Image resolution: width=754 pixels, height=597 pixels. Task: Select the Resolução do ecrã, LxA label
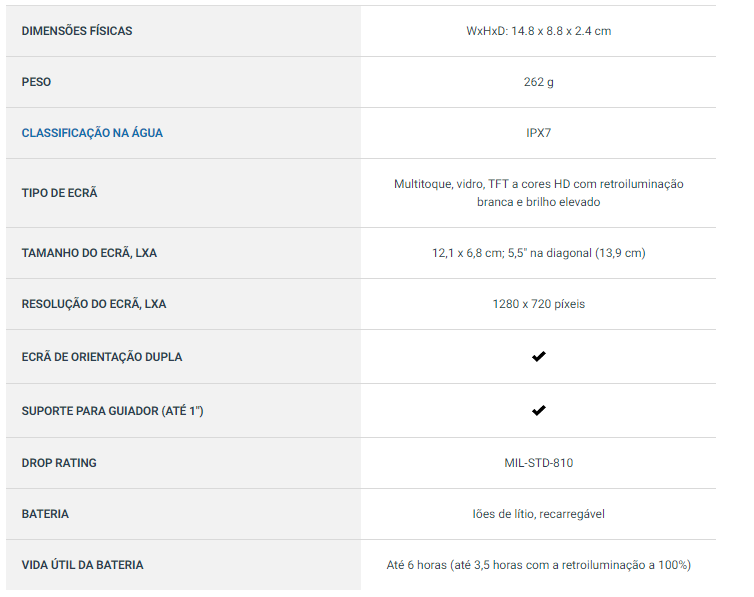pos(94,304)
